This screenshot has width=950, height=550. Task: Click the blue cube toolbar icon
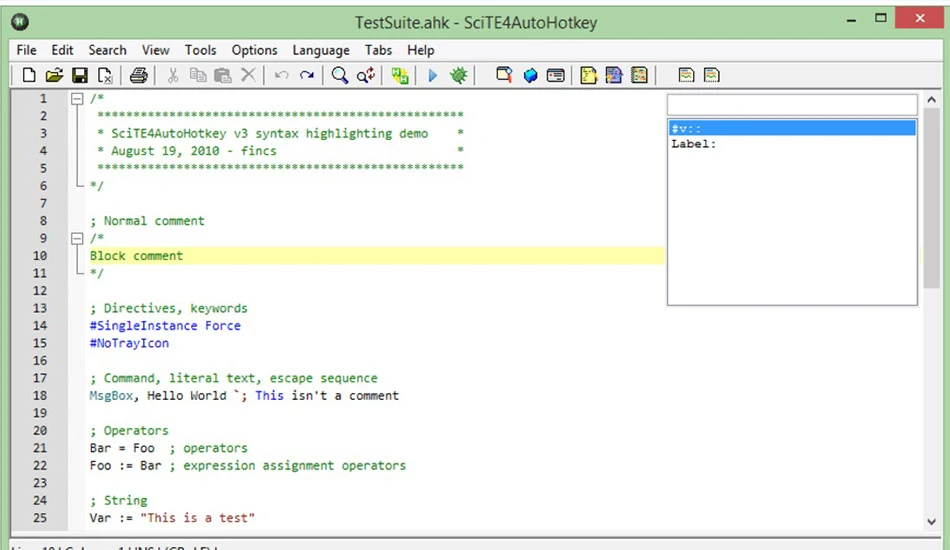click(530, 75)
